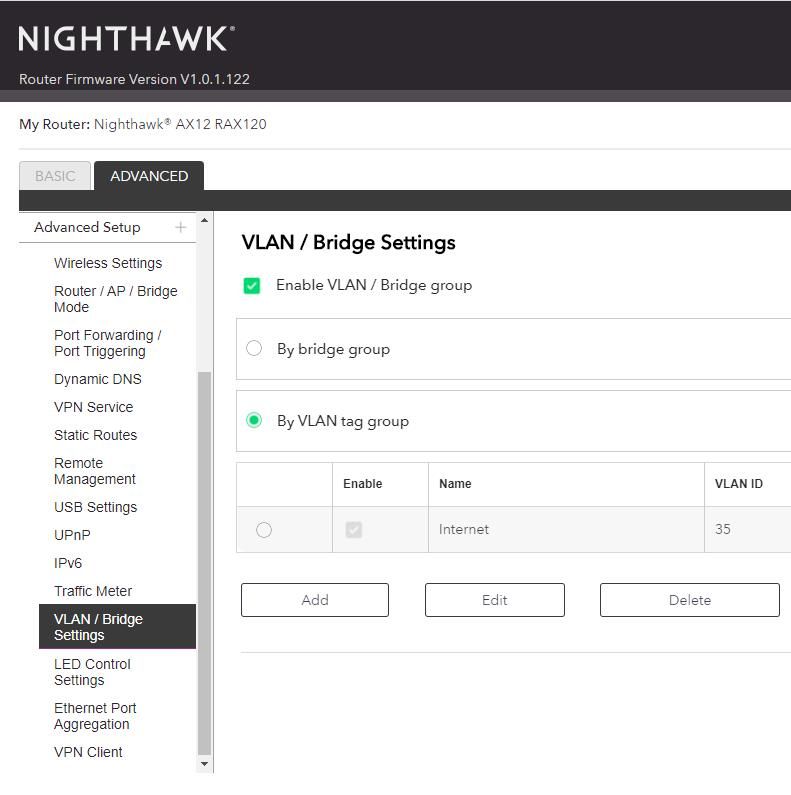
Task: Select the Internet VLAN row radio
Action: [x=264, y=530]
